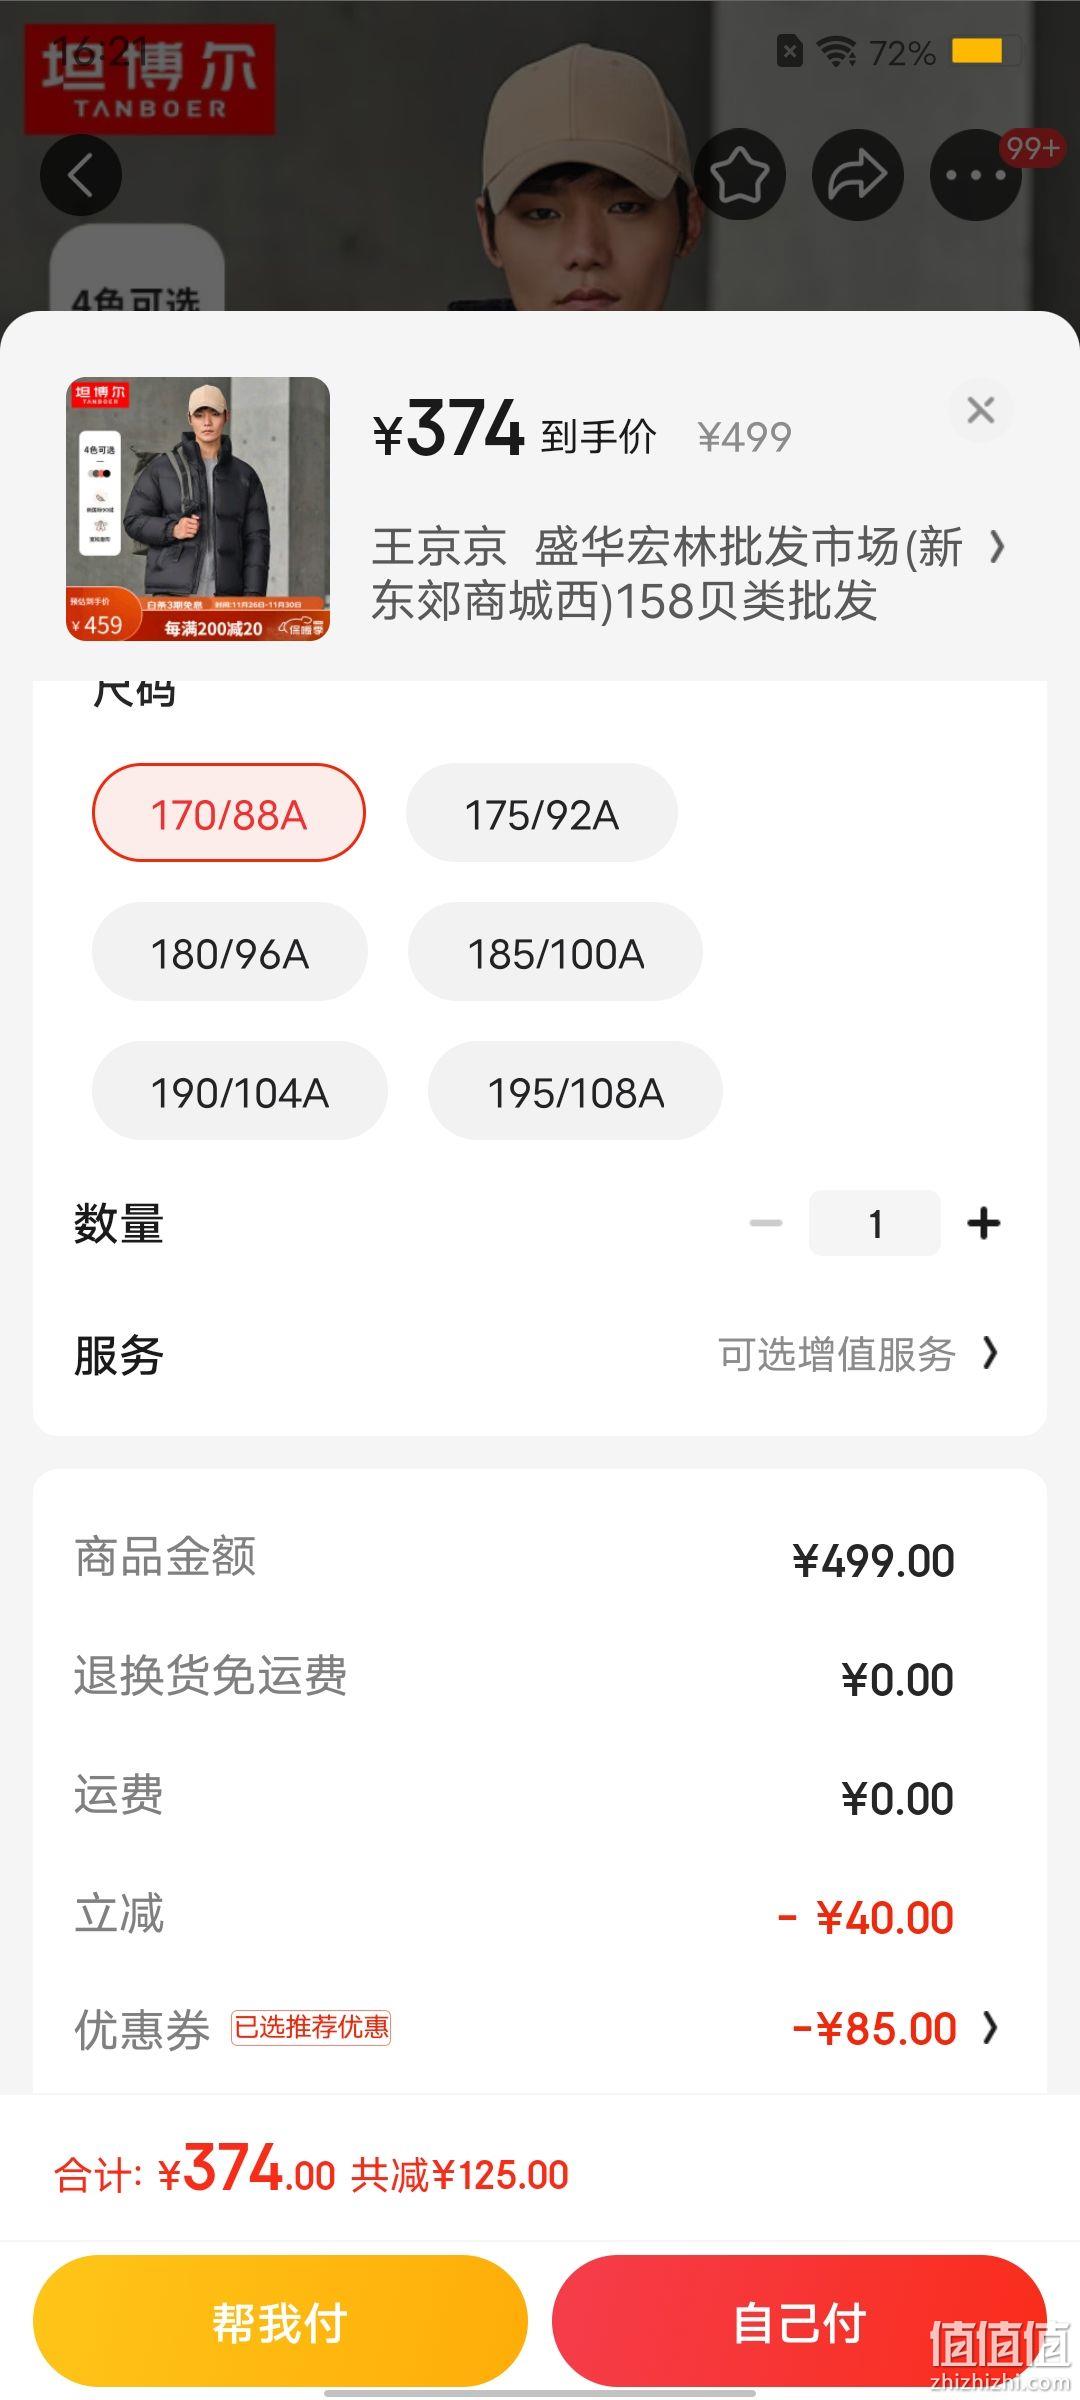1080x2400 pixels.
Task: Open coupon details chevron
Action: [x=990, y=2028]
